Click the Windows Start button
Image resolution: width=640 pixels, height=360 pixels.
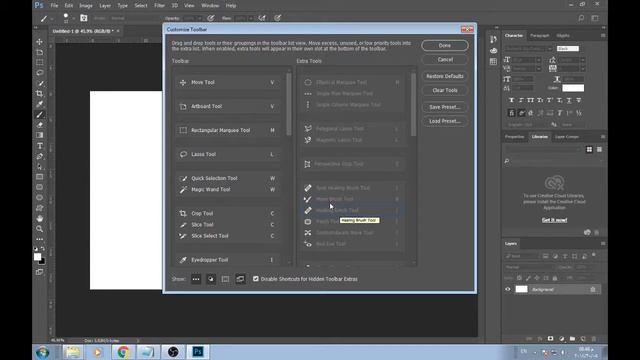pyautogui.click(x=43, y=352)
